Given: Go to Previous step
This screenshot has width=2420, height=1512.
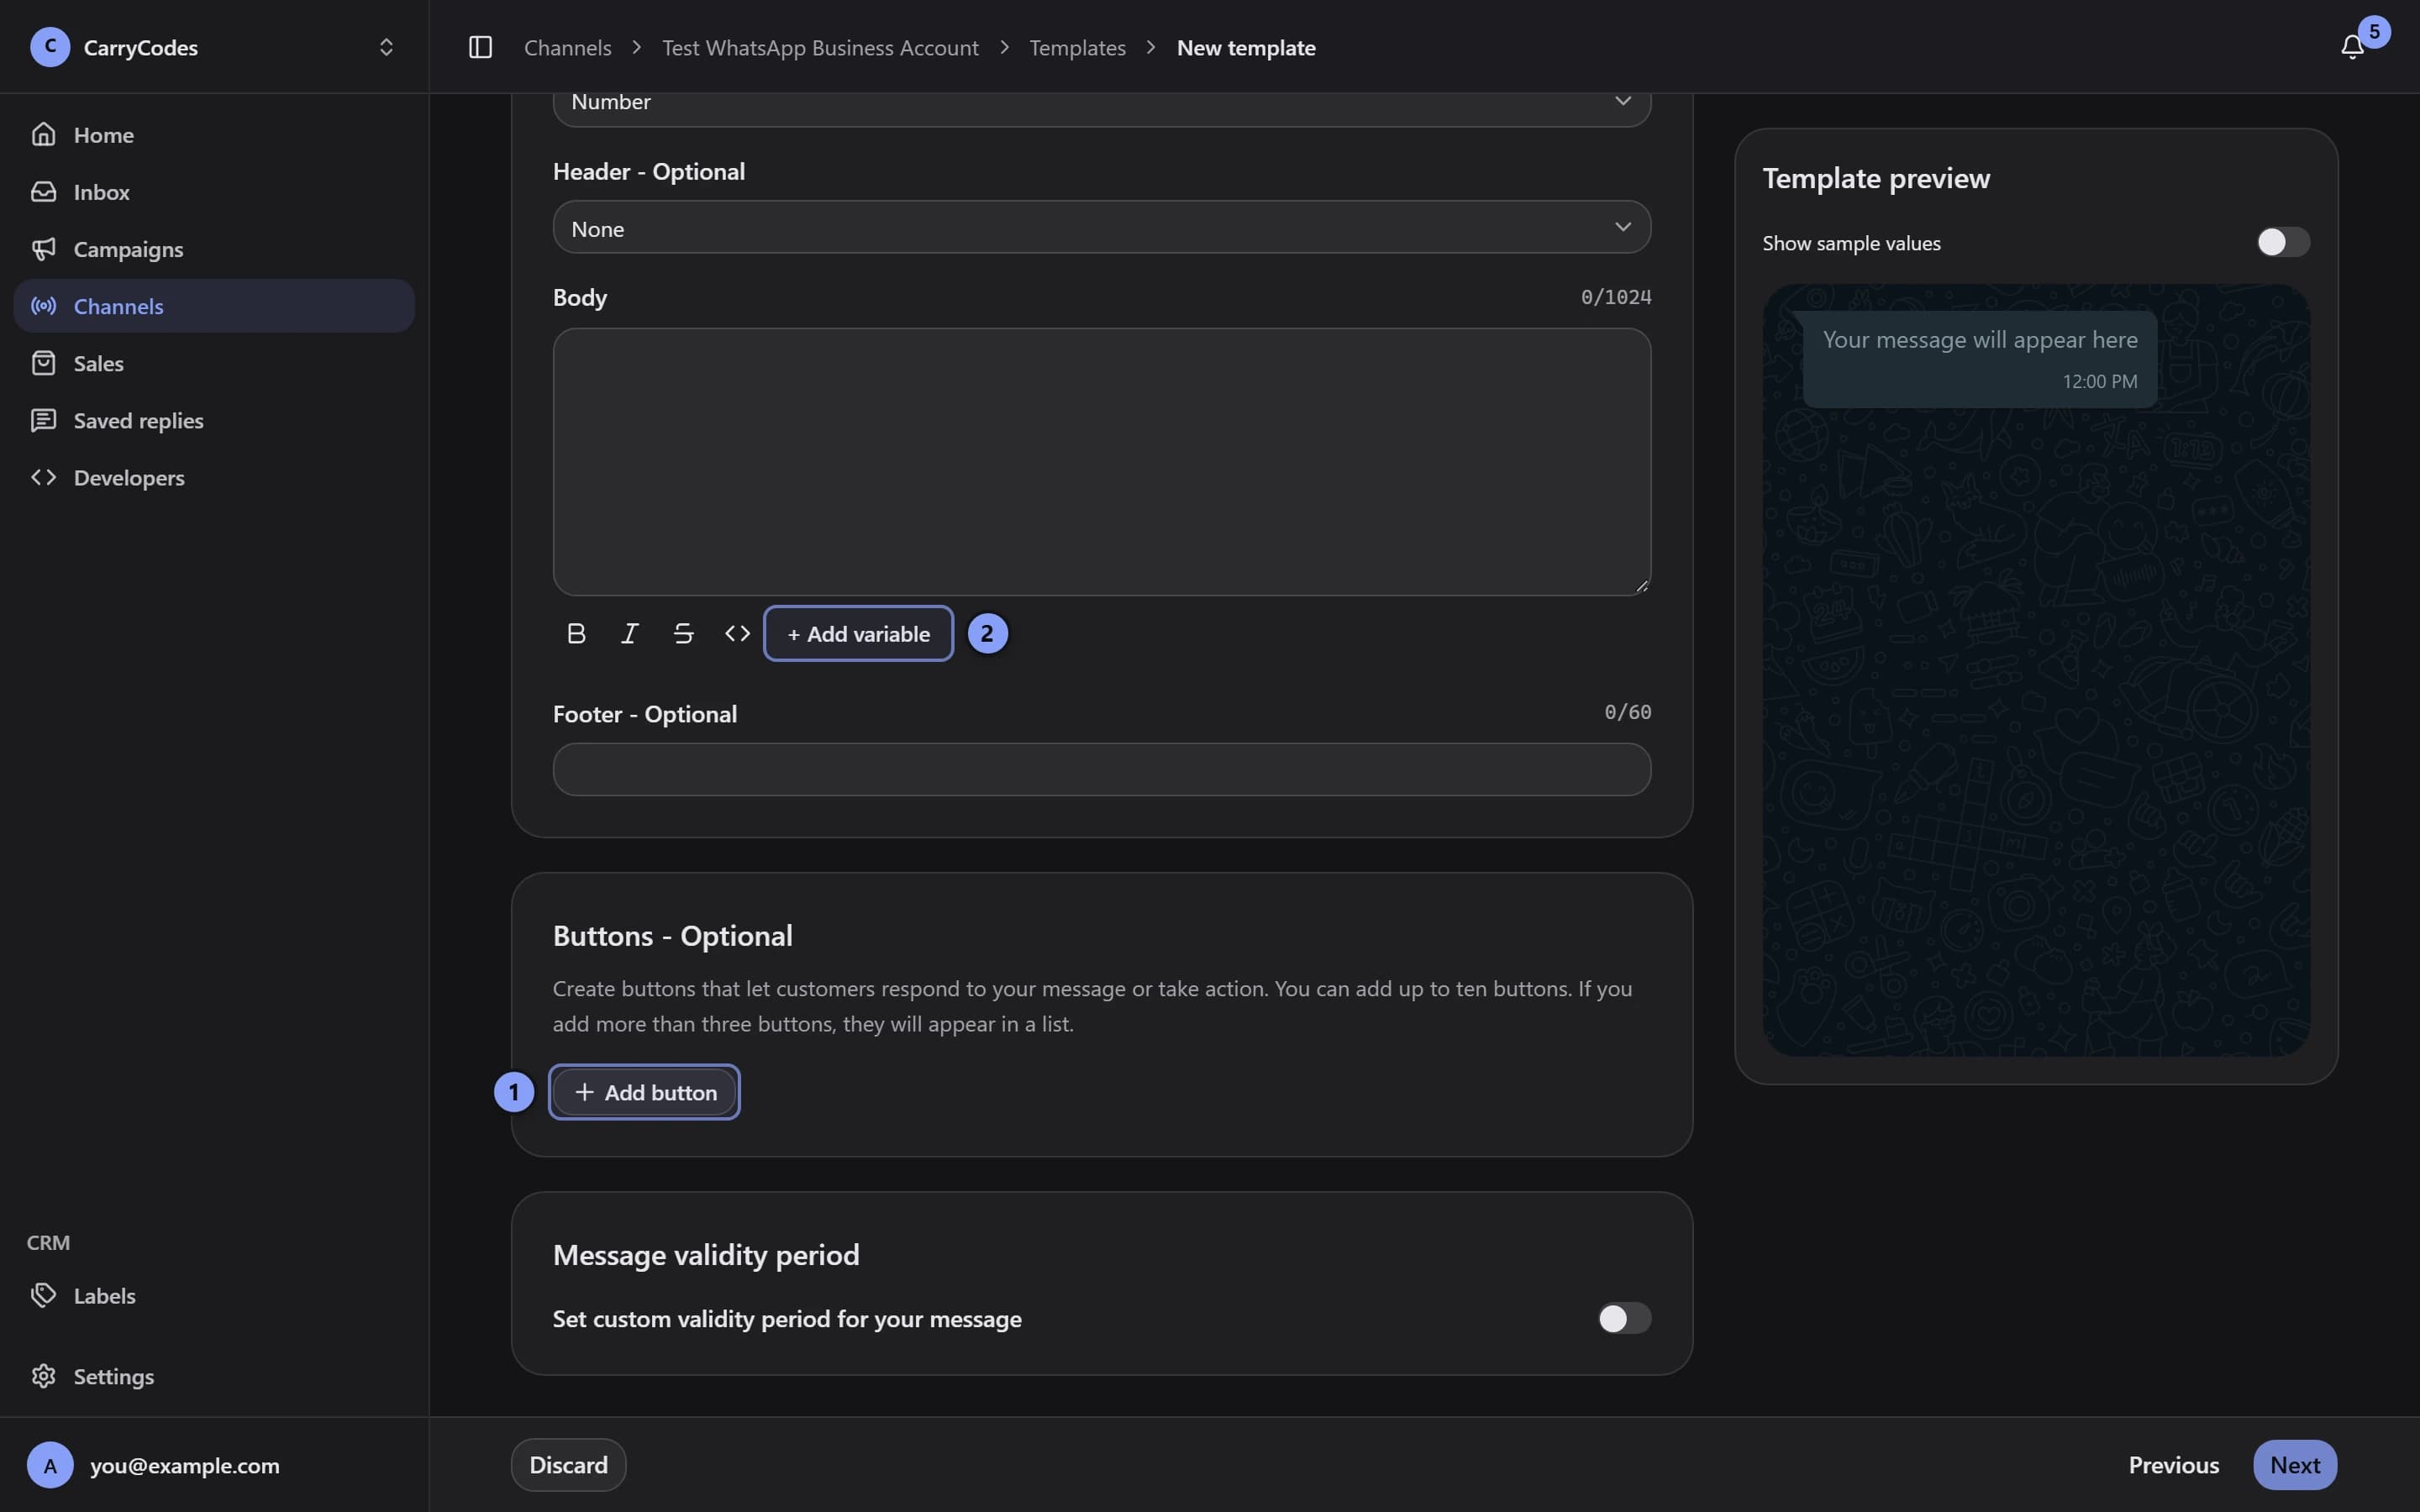Looking at the screenshot, I should (x=2173, y=1465).
